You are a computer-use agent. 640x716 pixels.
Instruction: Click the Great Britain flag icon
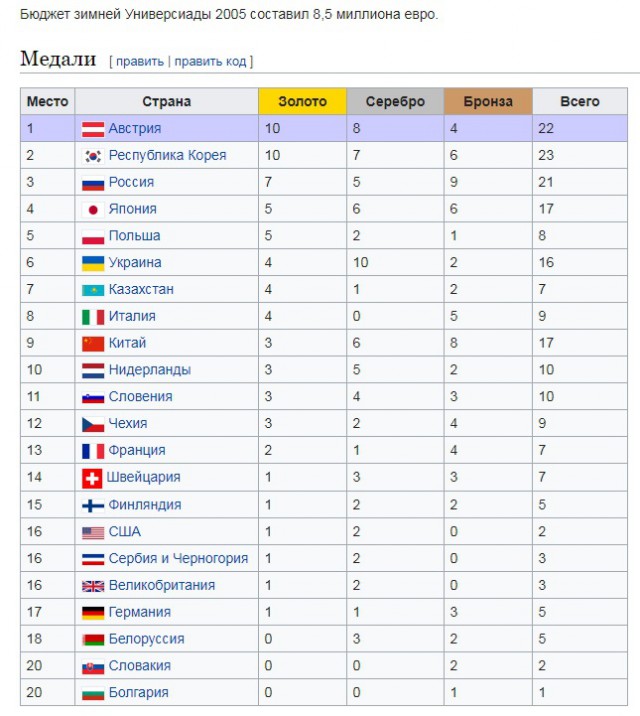(x=93, y=586)
